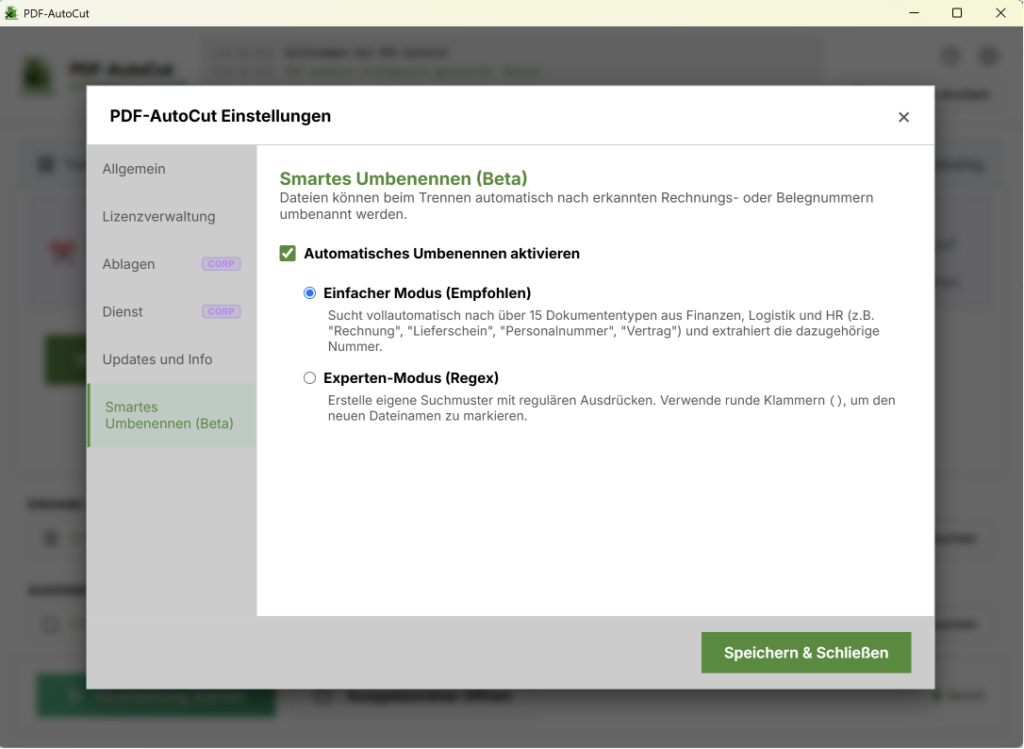1024x749 pixels.
Task: Maximize the PDF-AutoCut window
Action: [x=957, y=13]
